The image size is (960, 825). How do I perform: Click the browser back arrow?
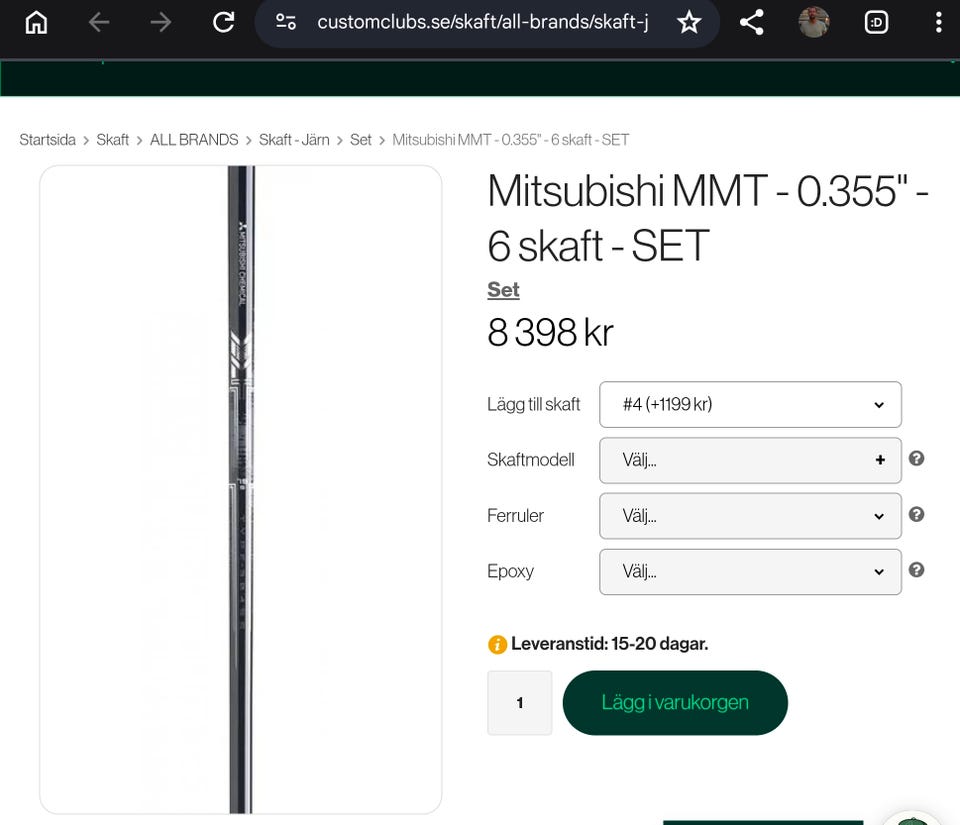[99, 23]
